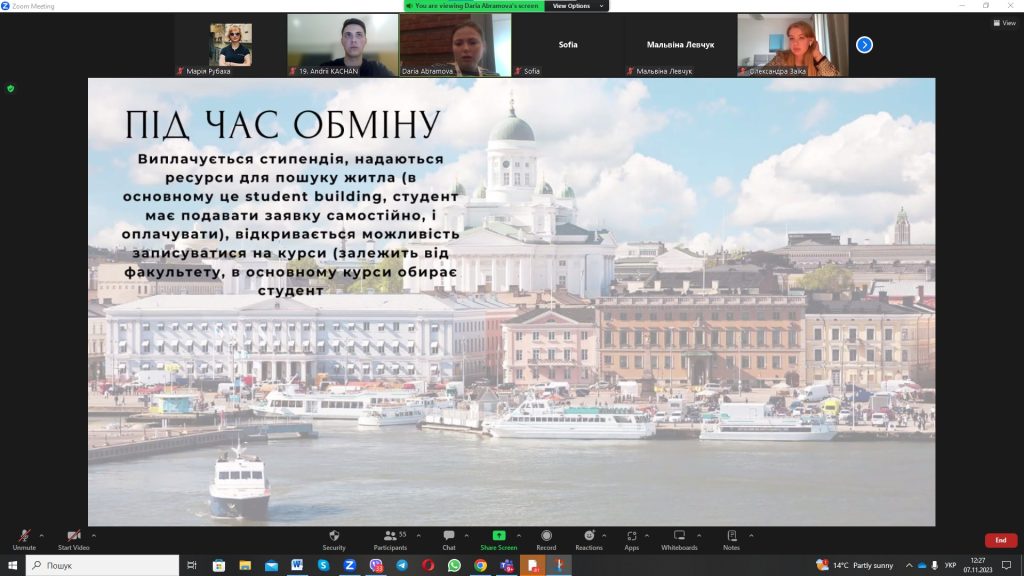The height and width of the screenshot is (576, 1024).
Task: Click the red End meeting button
Action: (1000, 540)
